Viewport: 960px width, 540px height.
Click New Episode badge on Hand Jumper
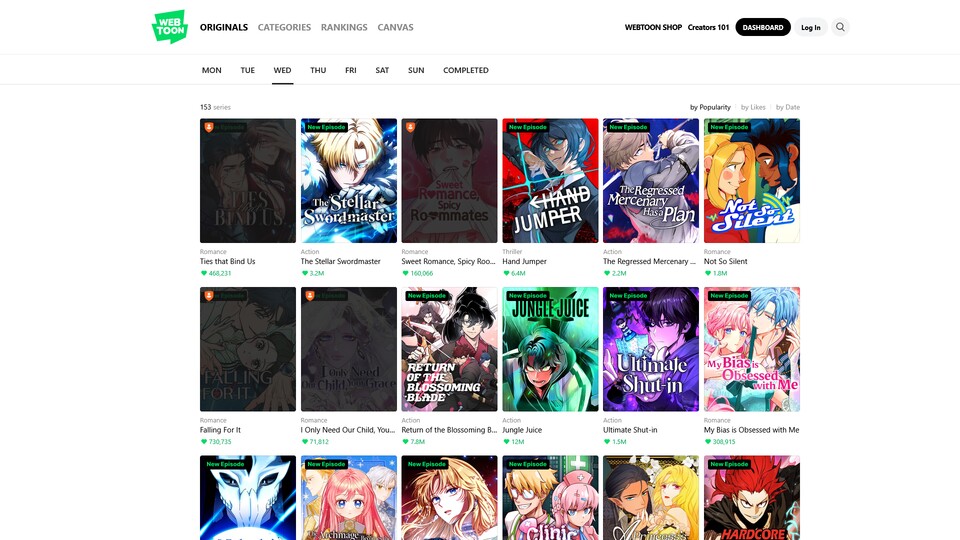[x=528, y=127]
